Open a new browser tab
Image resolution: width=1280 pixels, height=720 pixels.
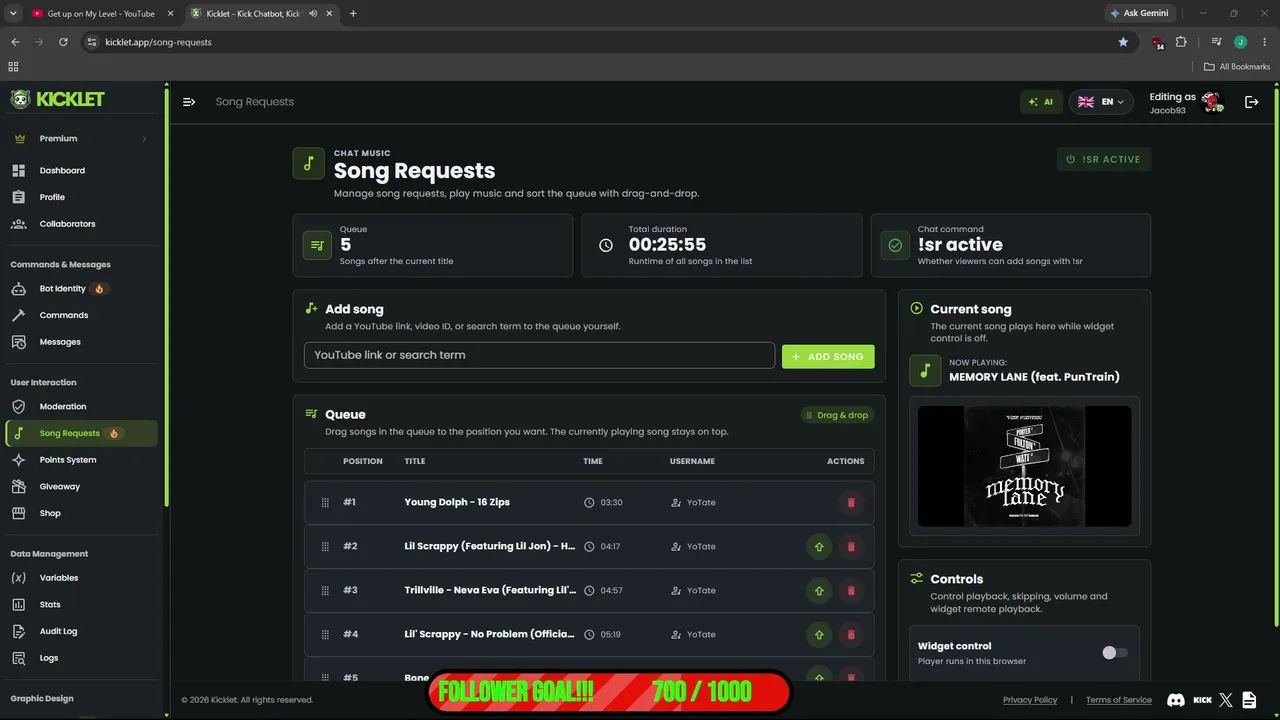(x=353, y=14)
